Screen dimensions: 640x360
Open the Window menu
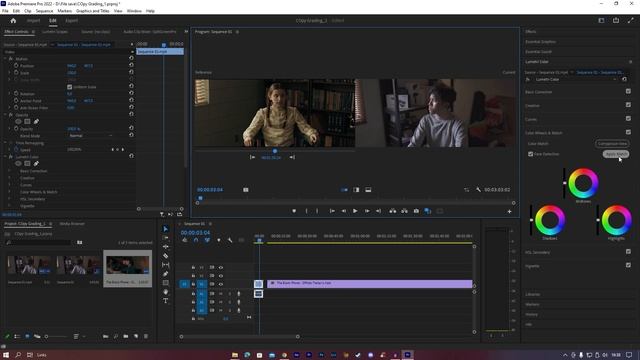134,11
